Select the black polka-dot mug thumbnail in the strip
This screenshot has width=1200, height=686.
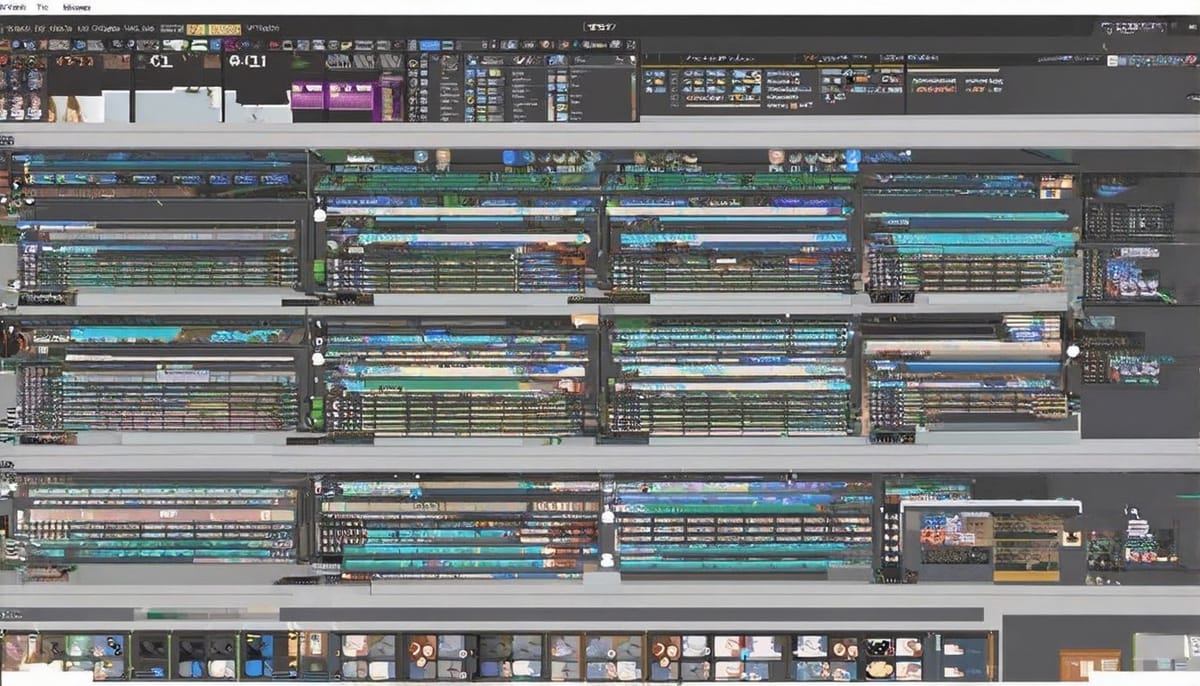[x=879, y=647]
